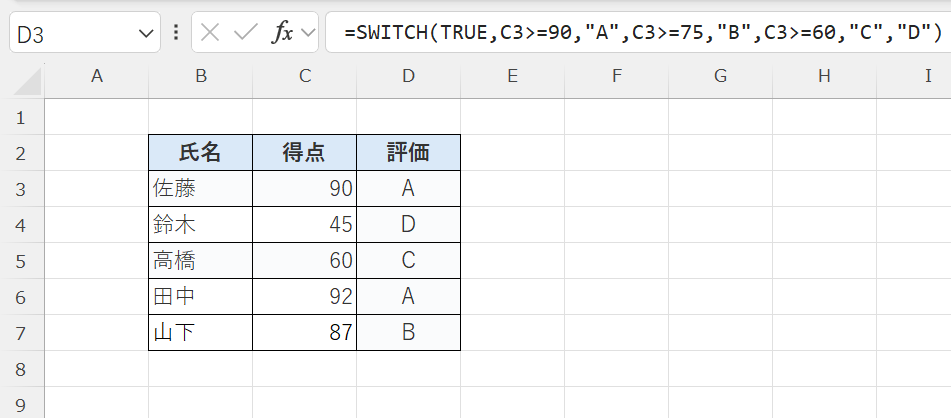The image size is (951, 418).
Task: Select column G header
Action: coord(720,76)
